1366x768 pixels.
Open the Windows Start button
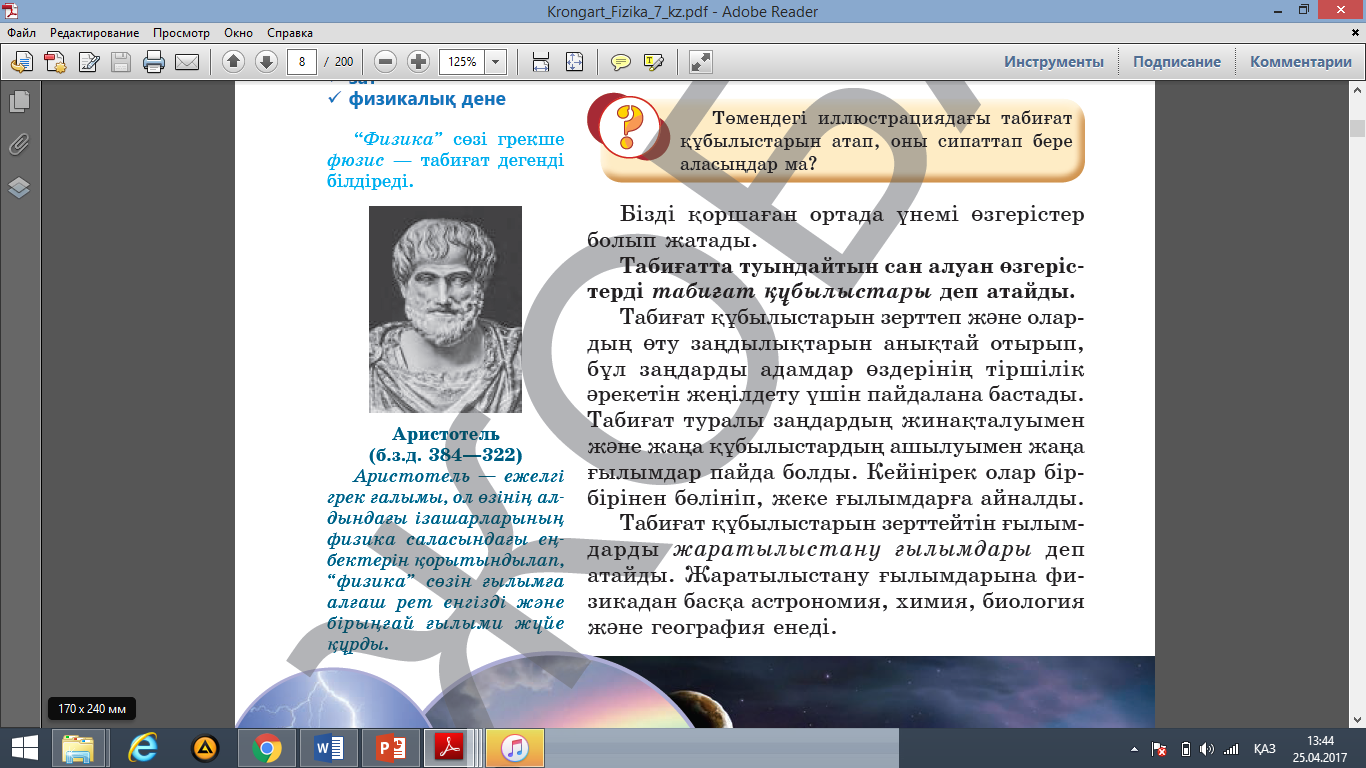tap(24, 747)
